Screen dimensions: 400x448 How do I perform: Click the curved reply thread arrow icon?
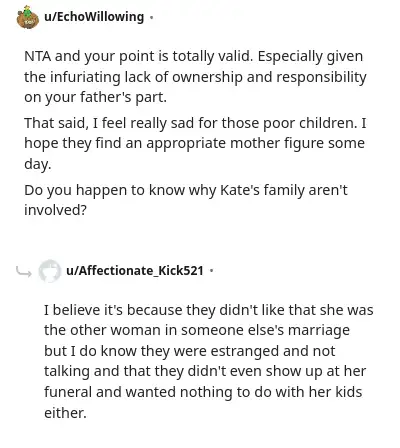pyautogui.click(x=24, y=272)
